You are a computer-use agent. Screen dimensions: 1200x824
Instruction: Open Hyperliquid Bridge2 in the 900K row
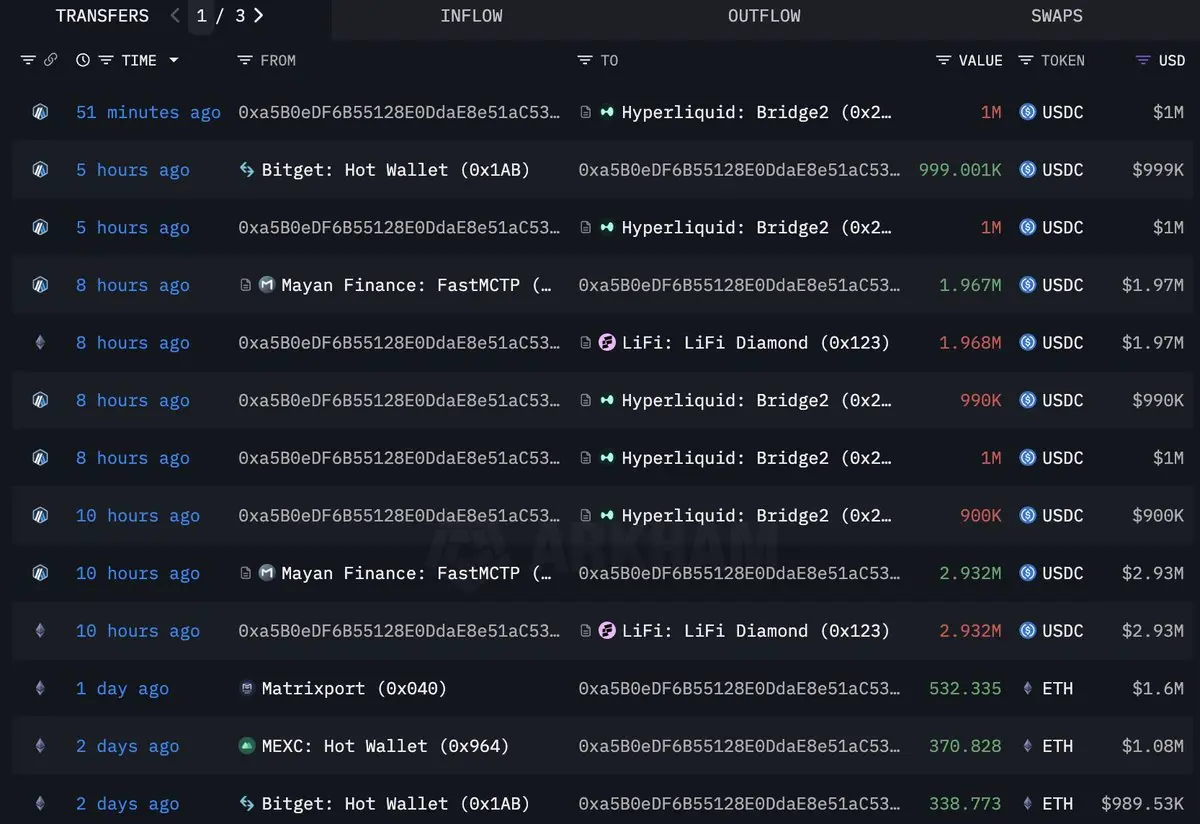point(756,516)
